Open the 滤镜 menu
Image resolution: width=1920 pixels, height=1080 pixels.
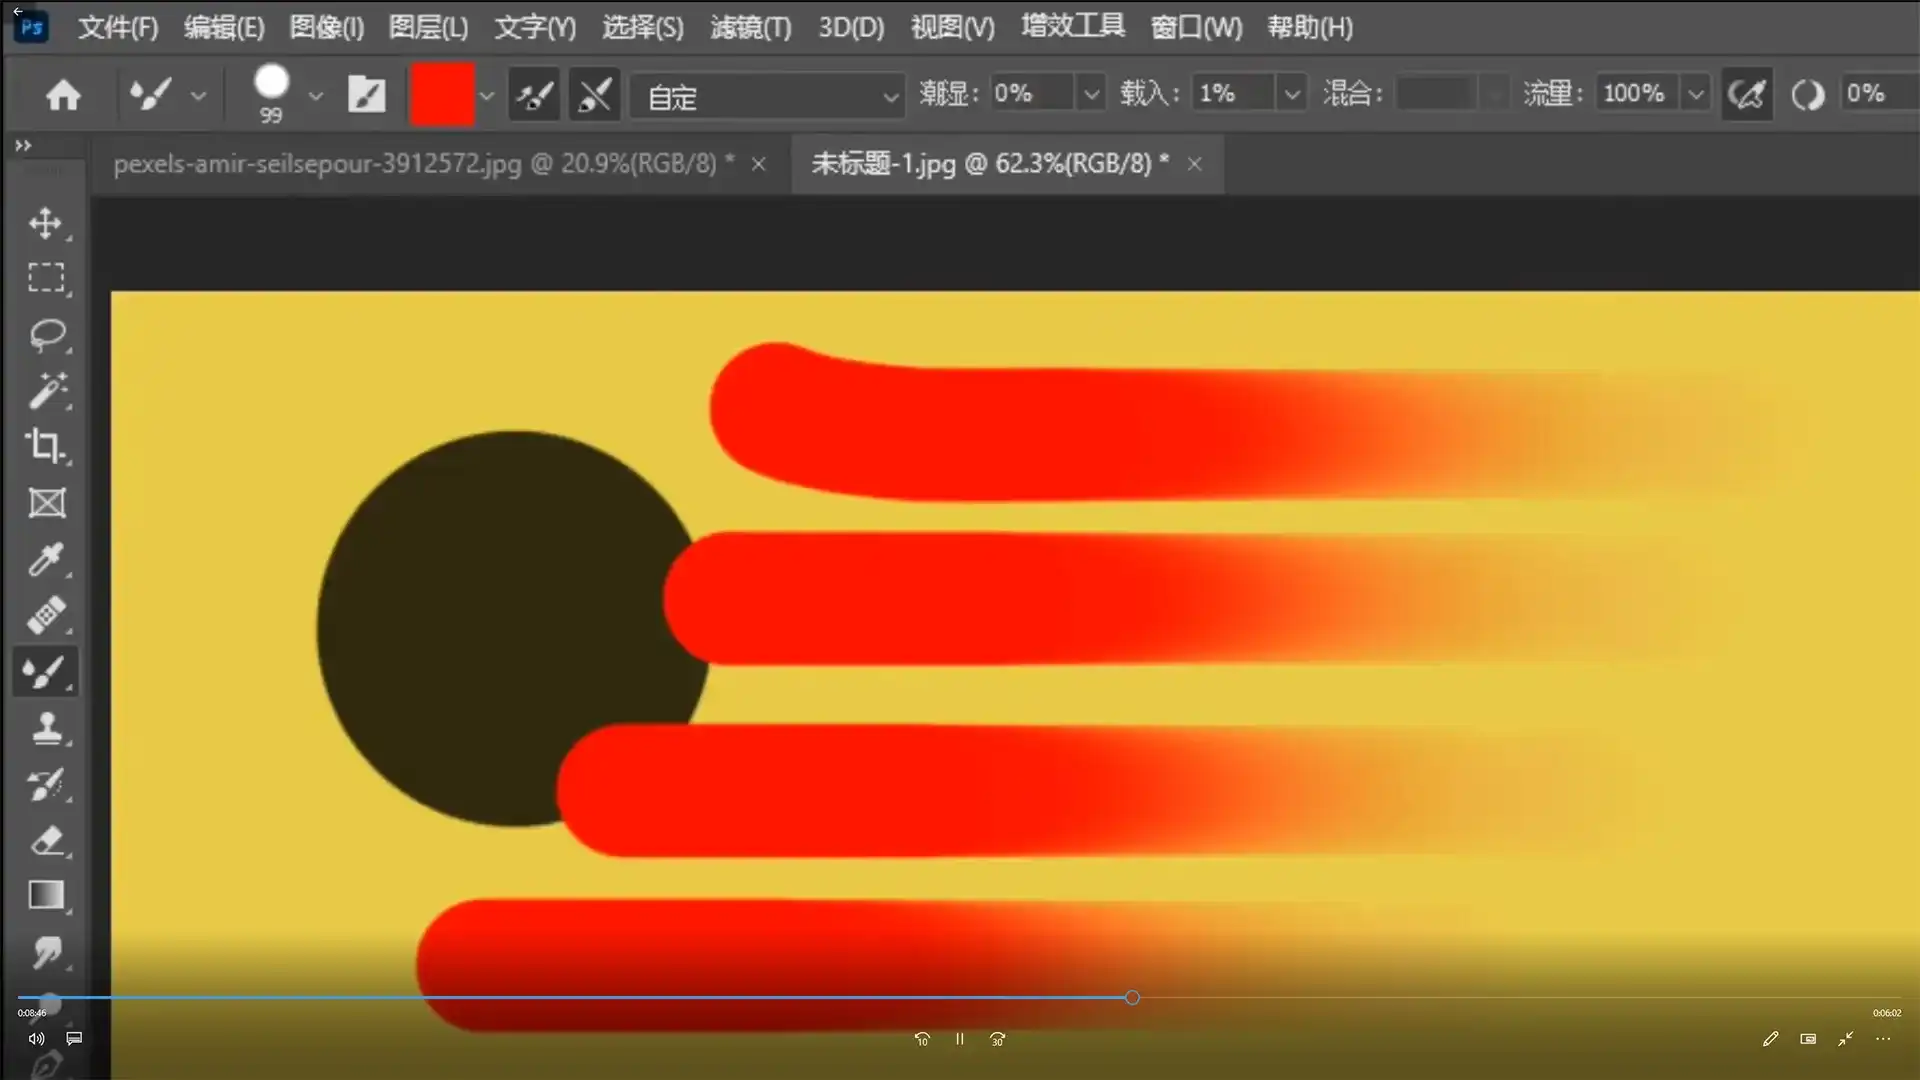coord(751,27)
